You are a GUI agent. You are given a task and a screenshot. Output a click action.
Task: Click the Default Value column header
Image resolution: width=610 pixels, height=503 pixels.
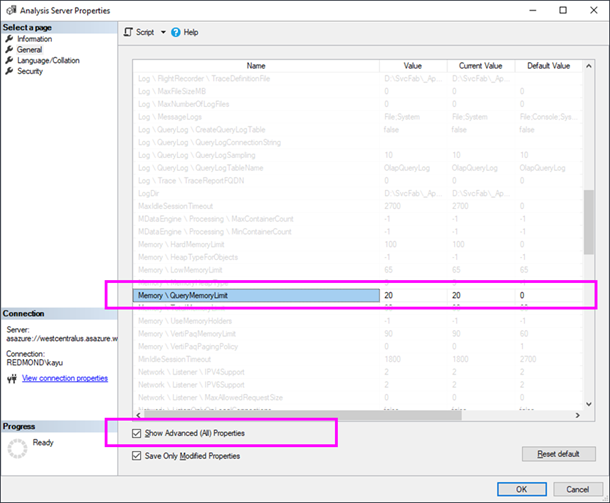549,66
